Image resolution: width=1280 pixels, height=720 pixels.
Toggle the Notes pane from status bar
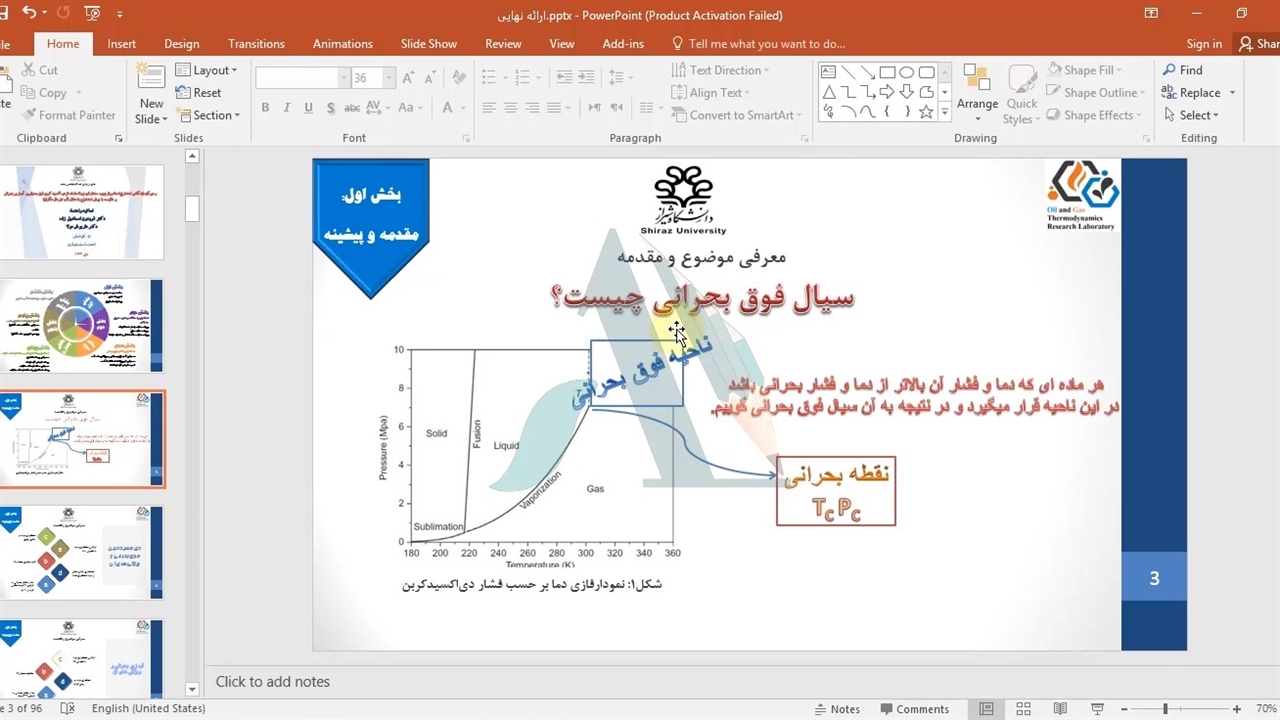(835, 709)
